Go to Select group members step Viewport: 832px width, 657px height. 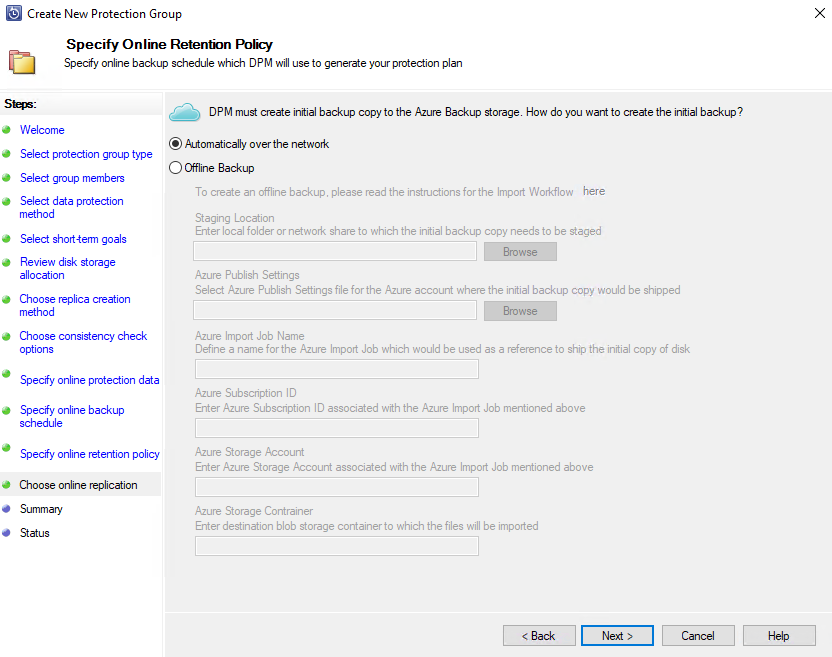click(x=72, y=178)
